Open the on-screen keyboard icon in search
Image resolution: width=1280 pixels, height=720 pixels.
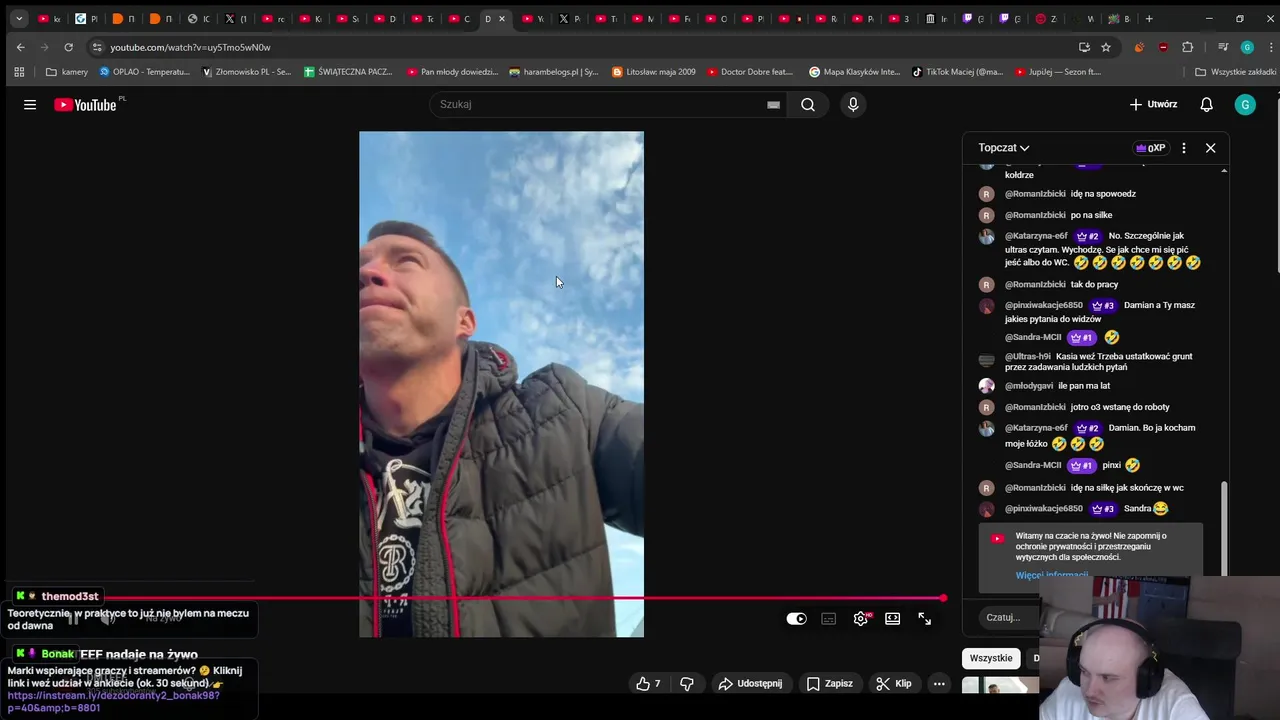coord(773,104)
